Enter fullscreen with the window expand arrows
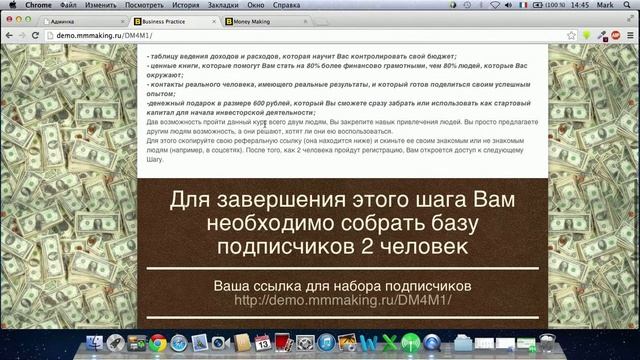Screen dimensions: 640x360 click(631, 19)
